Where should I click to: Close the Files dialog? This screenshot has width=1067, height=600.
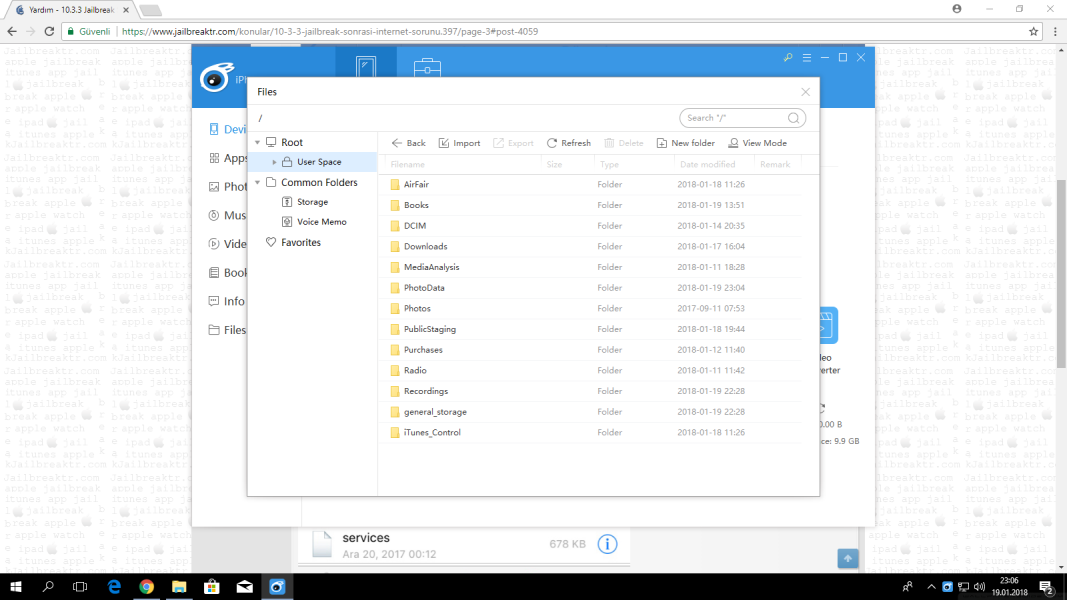tap(805, 92)
